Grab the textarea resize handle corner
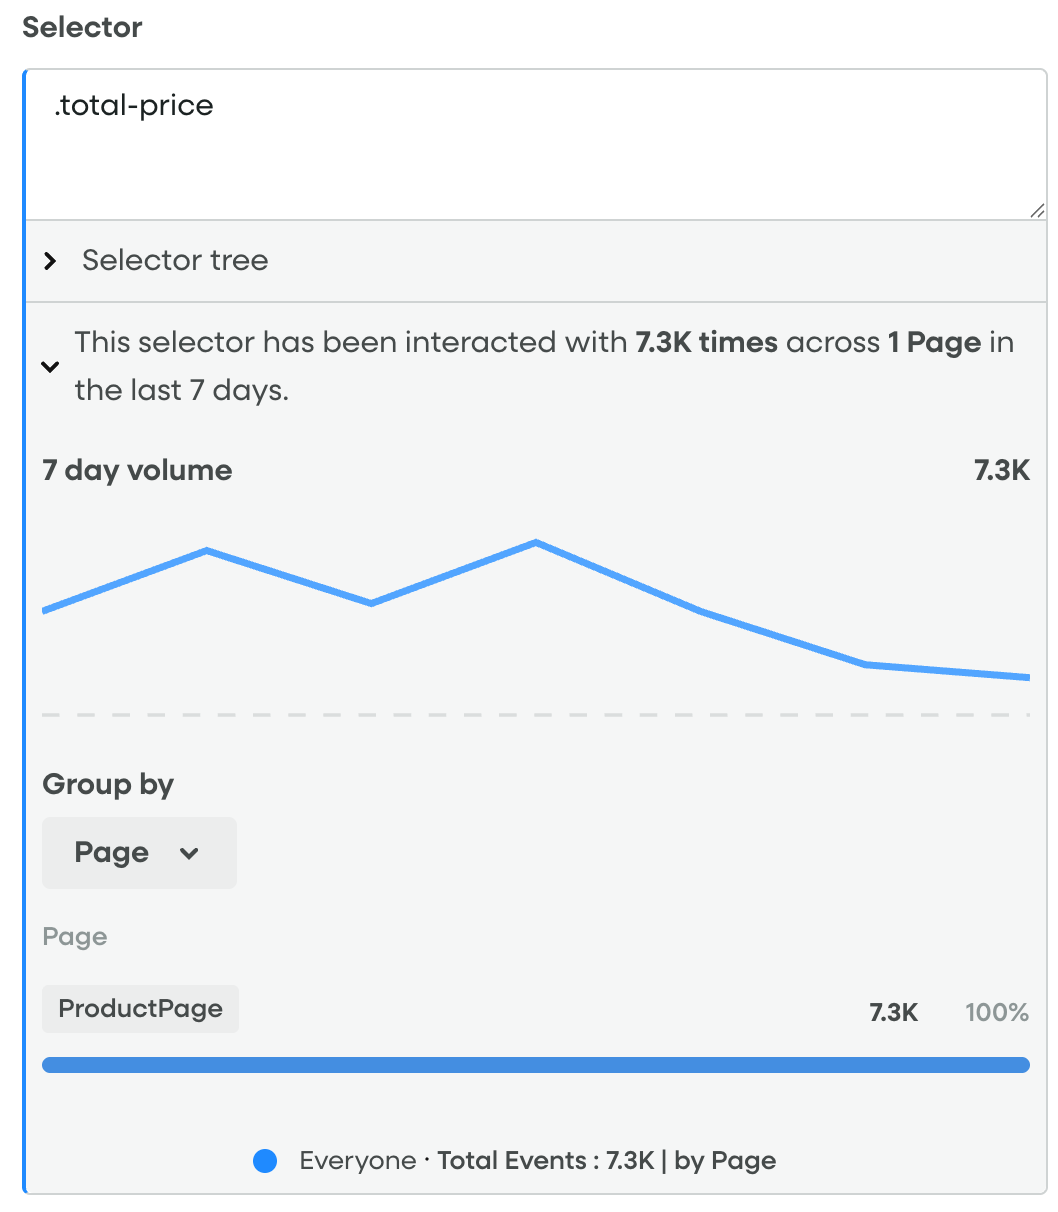 [1037, 210]
